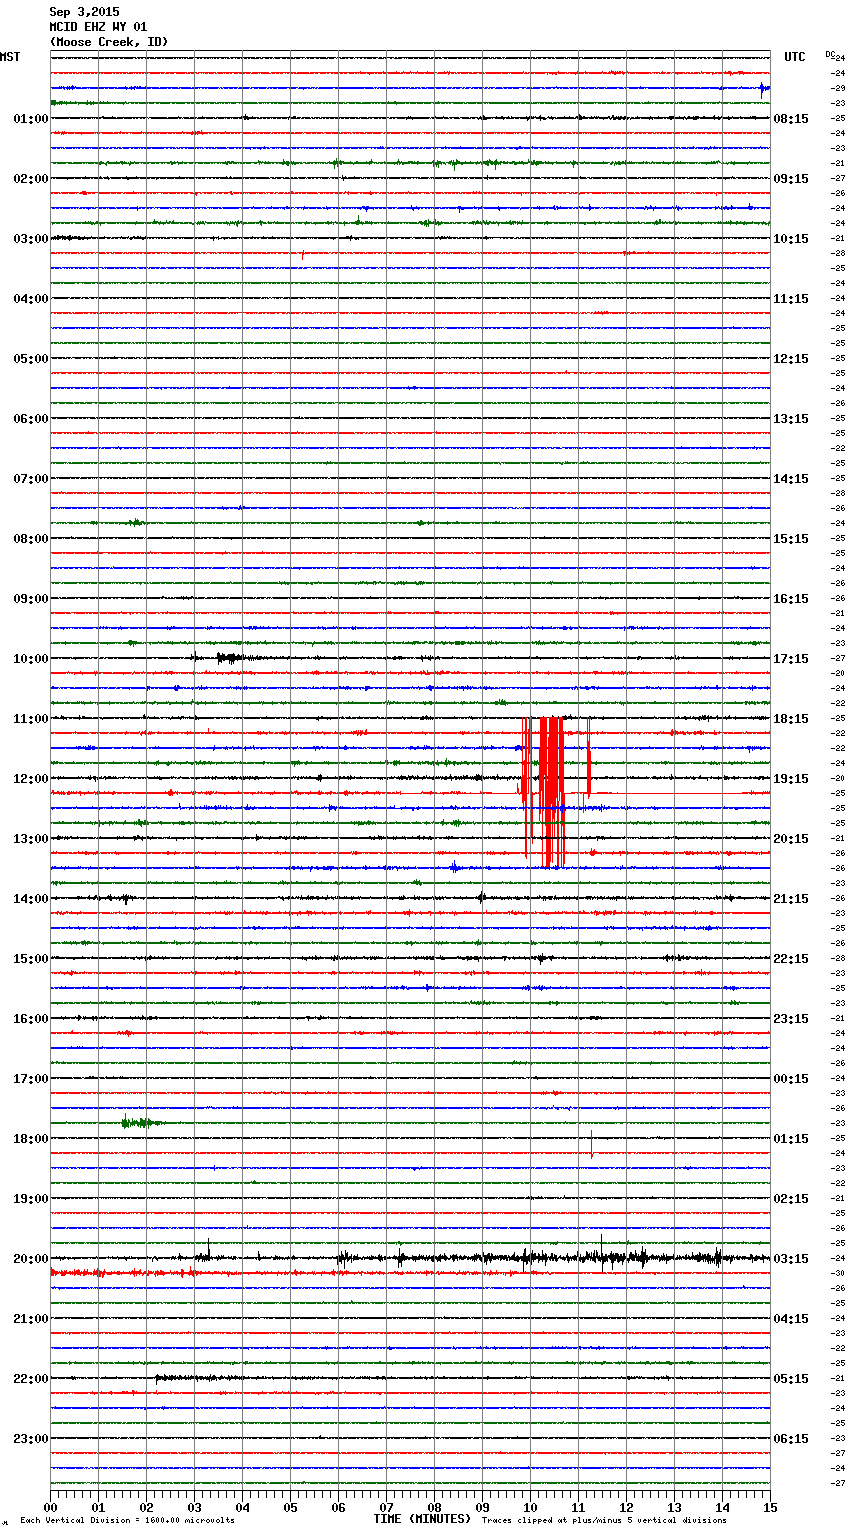
Task: Select the MST time label "04:00"
Action: (x=31, y=299)
